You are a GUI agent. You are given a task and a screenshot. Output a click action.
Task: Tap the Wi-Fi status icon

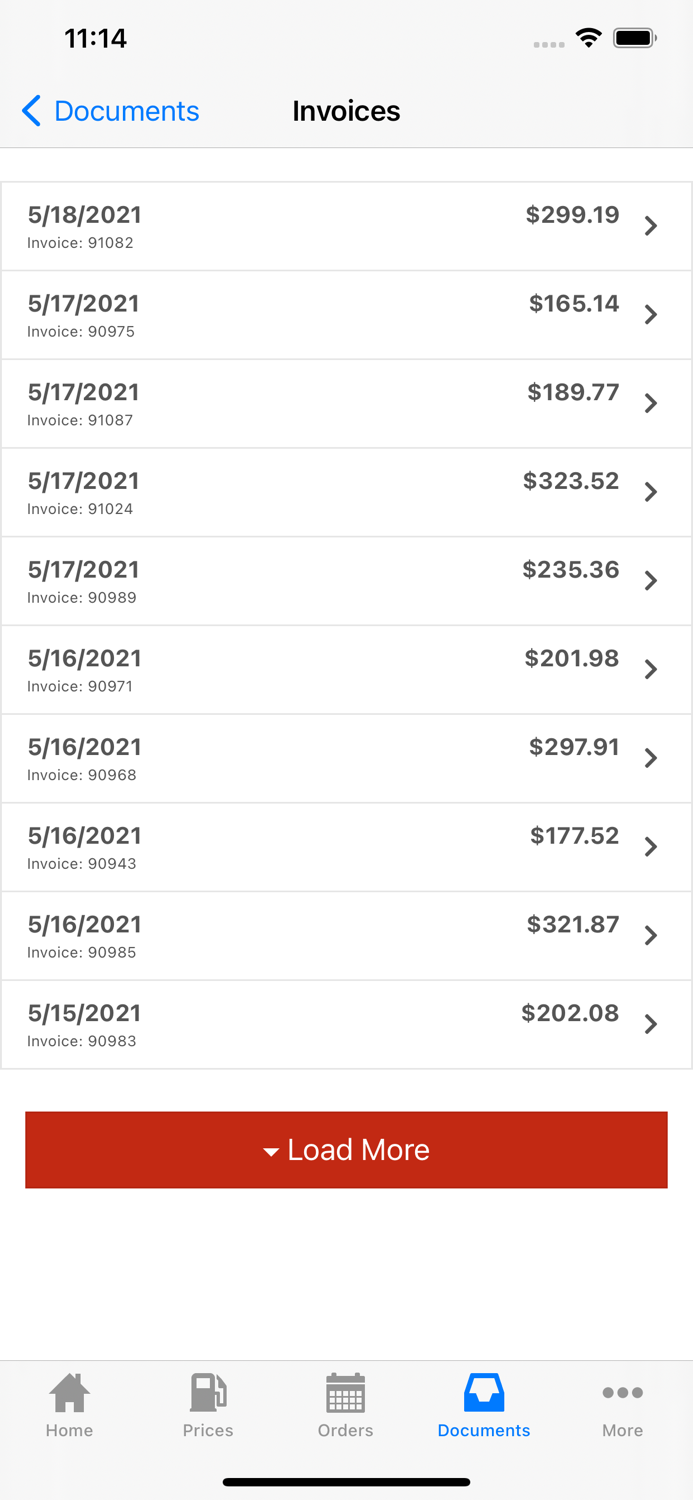coord(588,39)
